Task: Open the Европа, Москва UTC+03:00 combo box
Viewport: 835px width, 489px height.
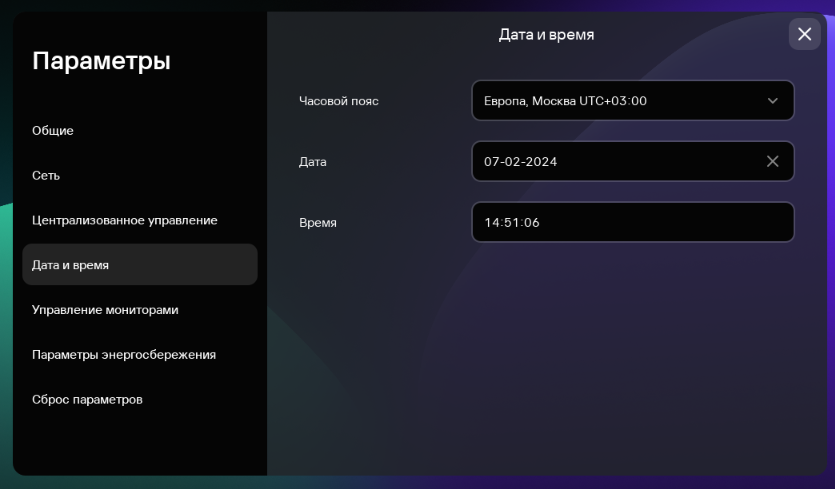Action: [x=620, y=101]
